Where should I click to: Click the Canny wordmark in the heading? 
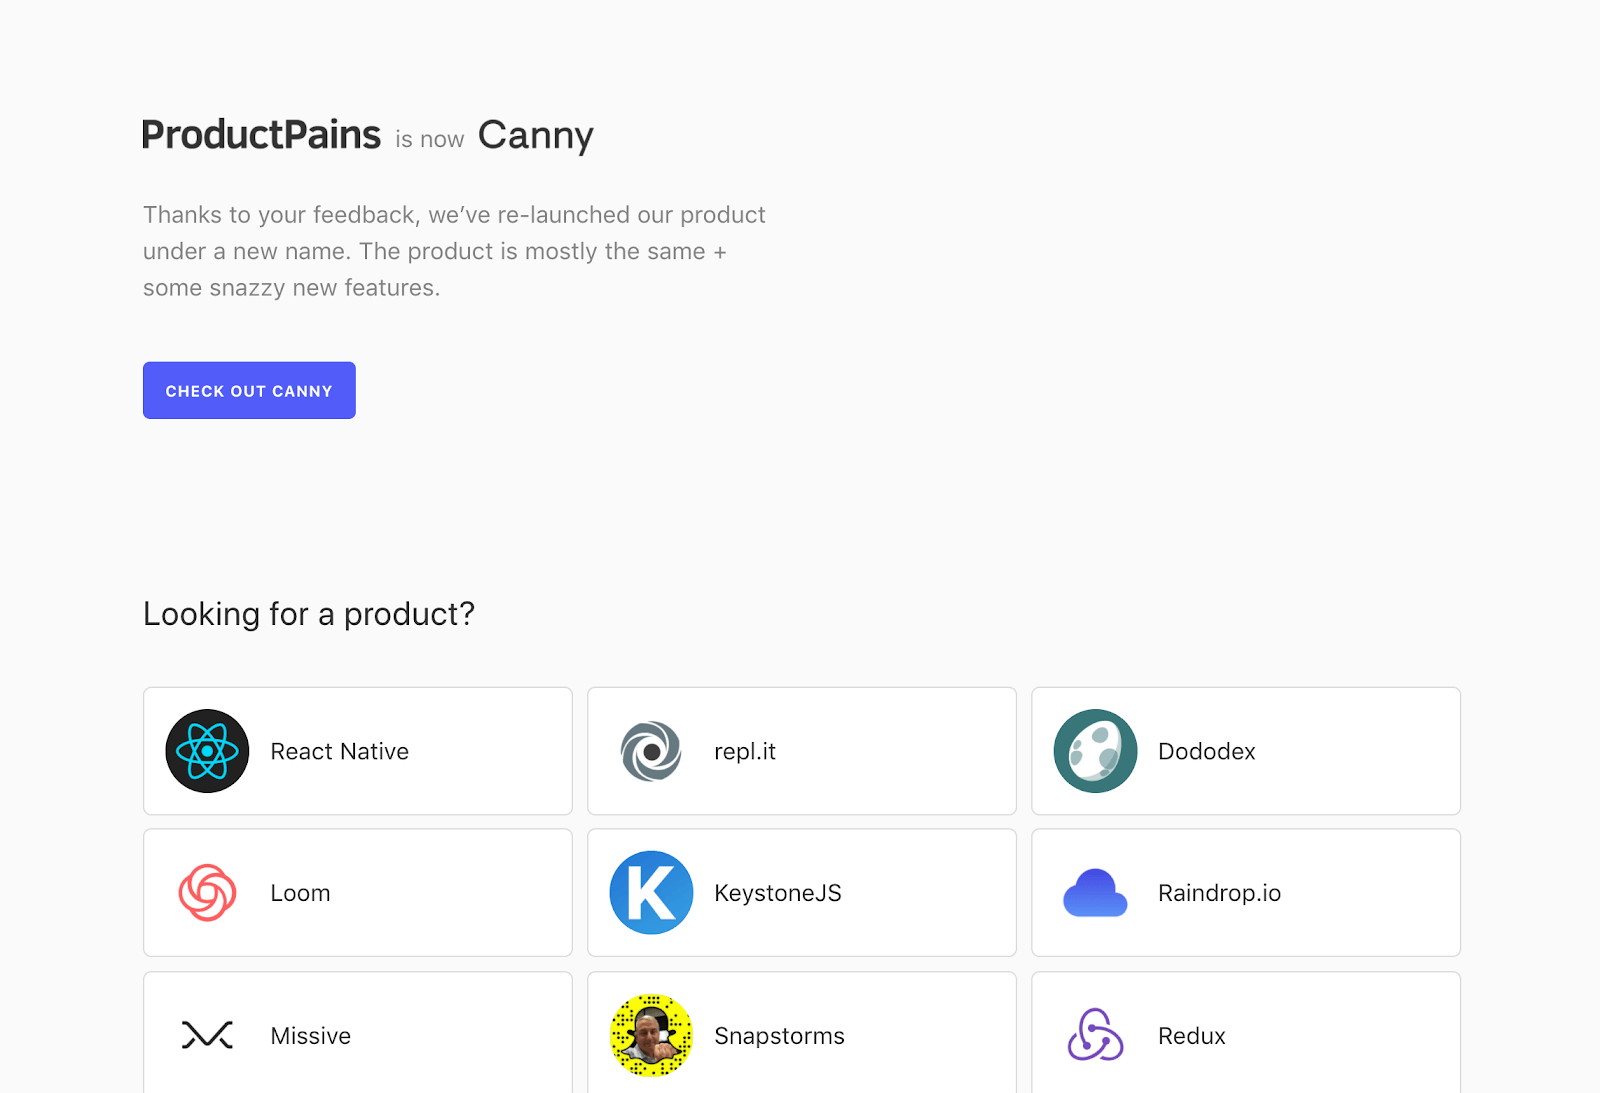[x=536, y=136]
